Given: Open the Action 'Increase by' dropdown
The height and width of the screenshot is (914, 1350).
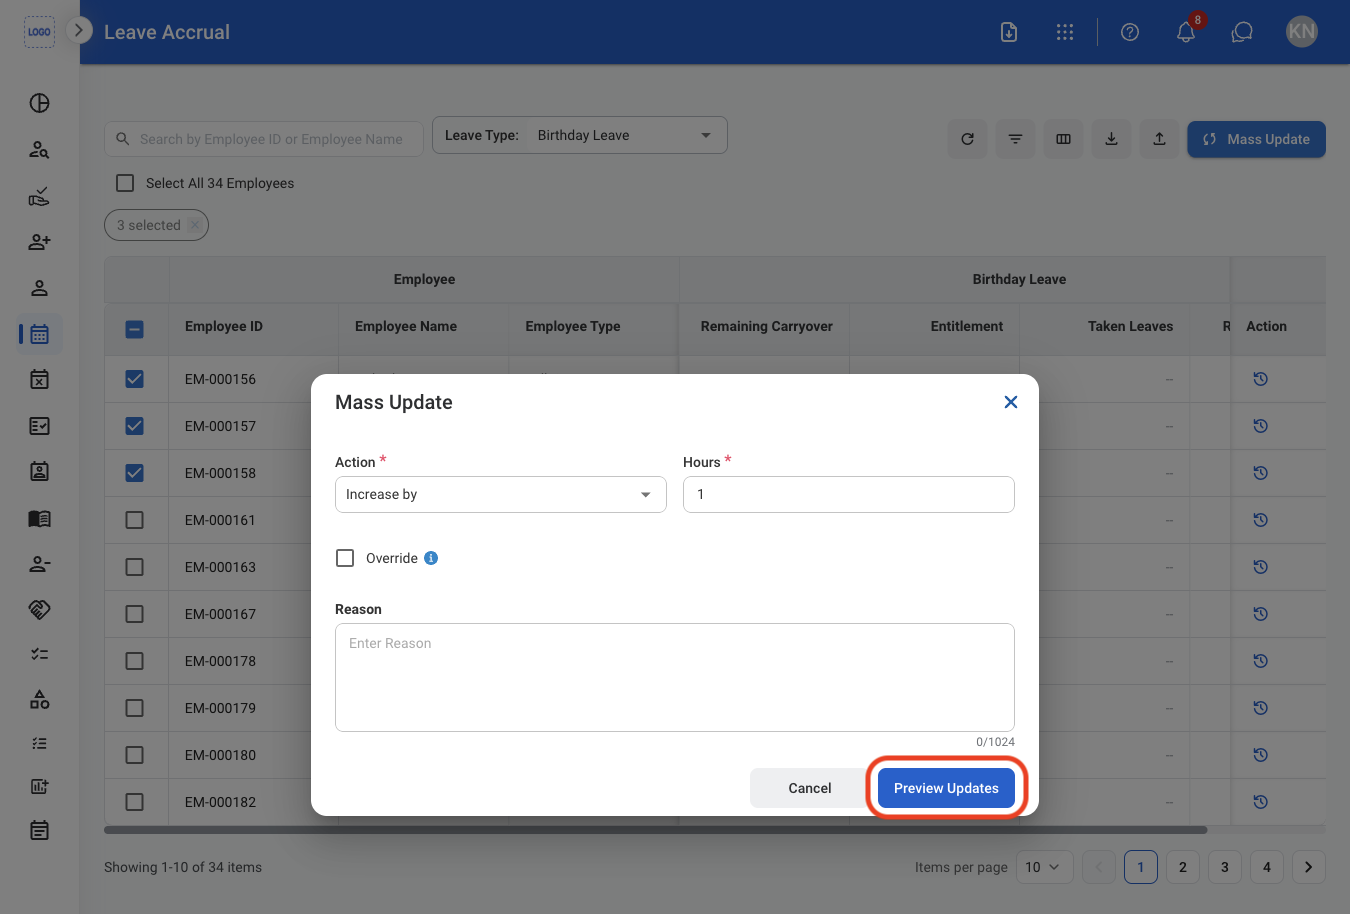Looking at the screenshot, I should (x=501, y=494).
